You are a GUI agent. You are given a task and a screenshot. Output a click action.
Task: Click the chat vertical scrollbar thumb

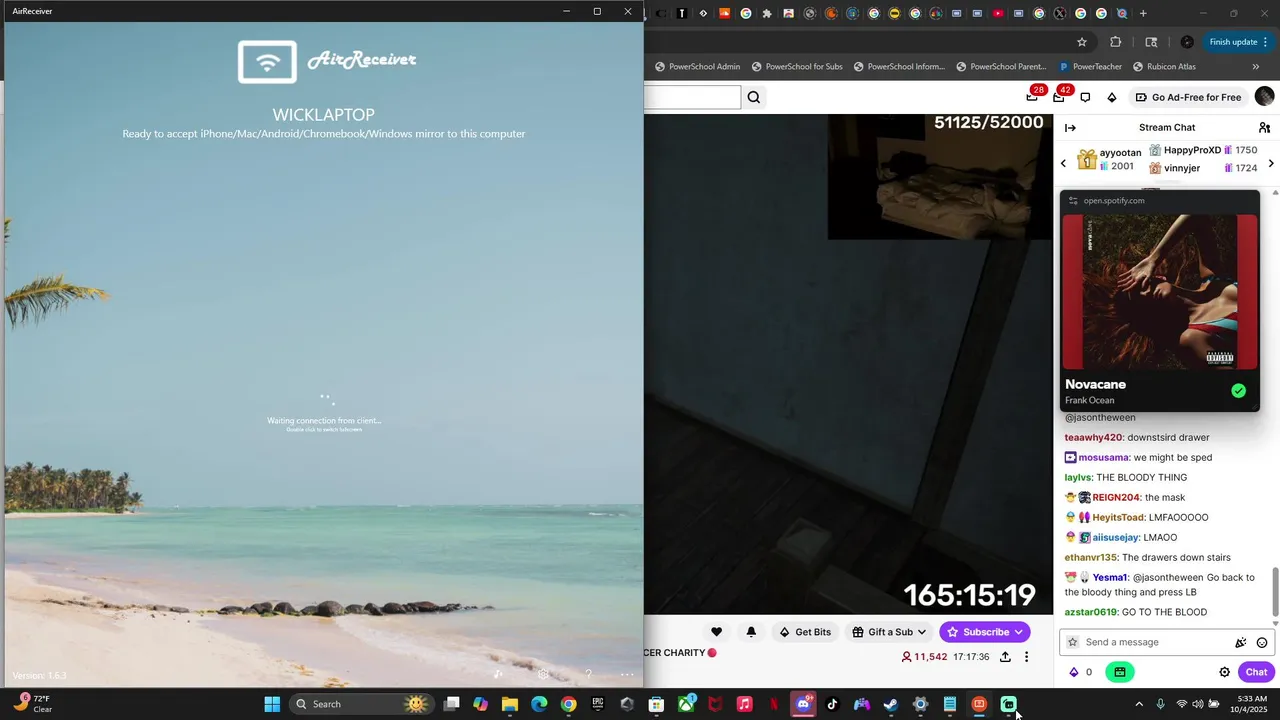(x=1275, y=592)
